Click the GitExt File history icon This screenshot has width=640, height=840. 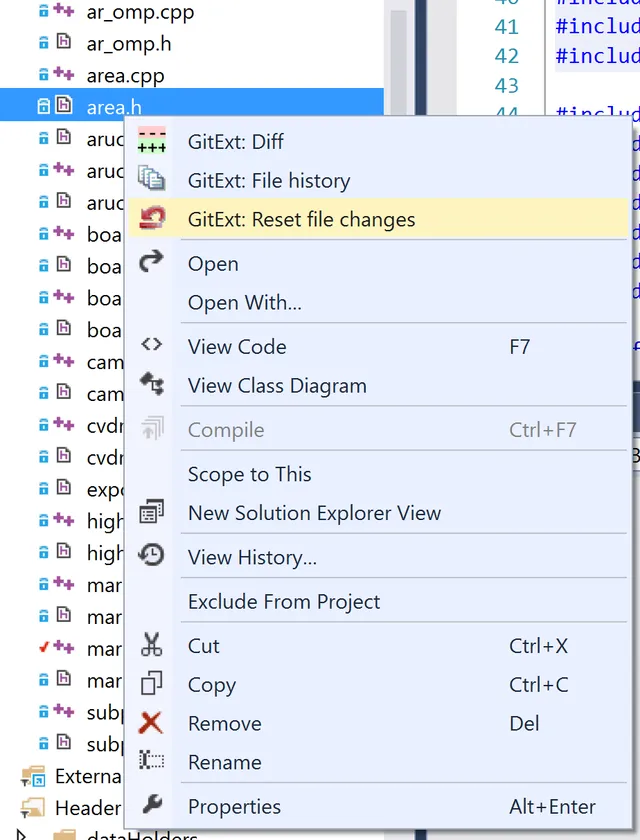[x=152, y=180]
